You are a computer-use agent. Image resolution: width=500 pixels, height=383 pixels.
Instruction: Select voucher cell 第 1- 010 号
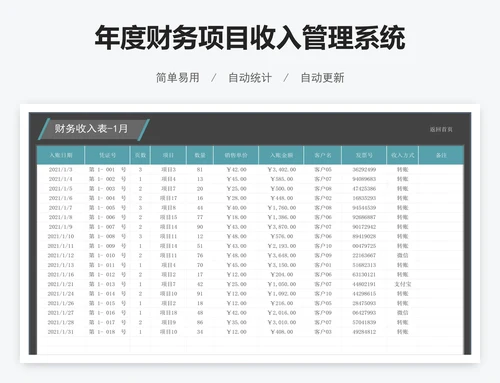pos(107,255)
